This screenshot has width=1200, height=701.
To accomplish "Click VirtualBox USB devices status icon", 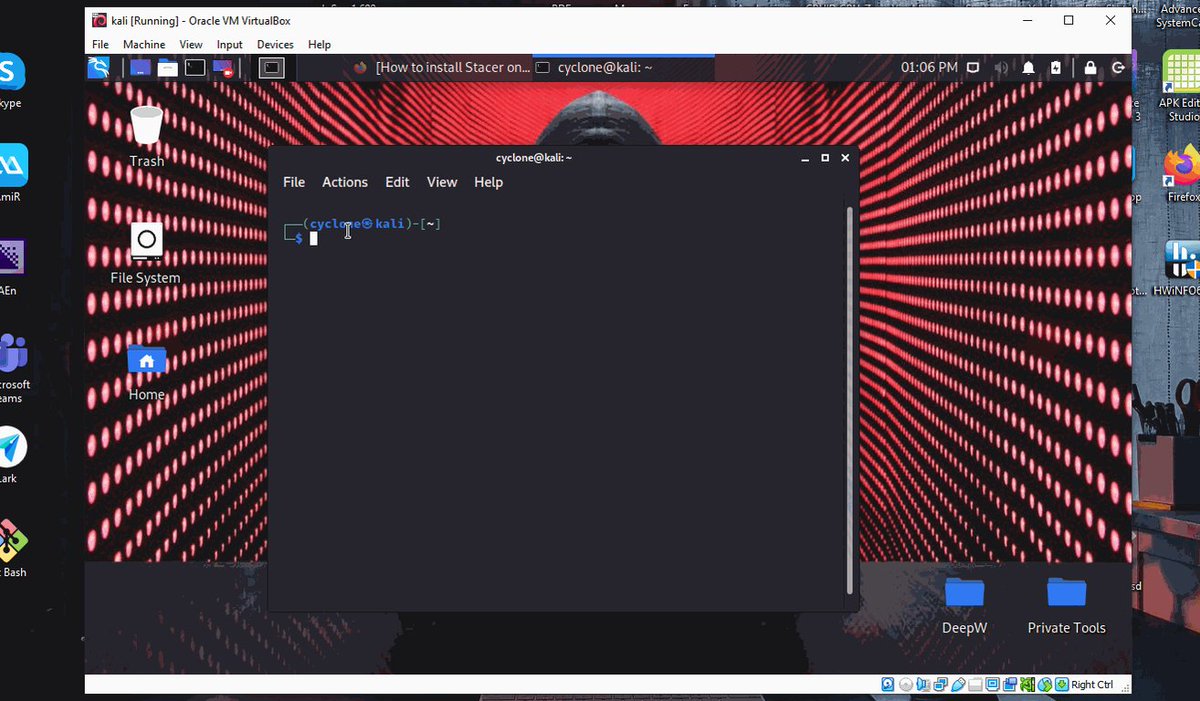I will click(959, 684).
